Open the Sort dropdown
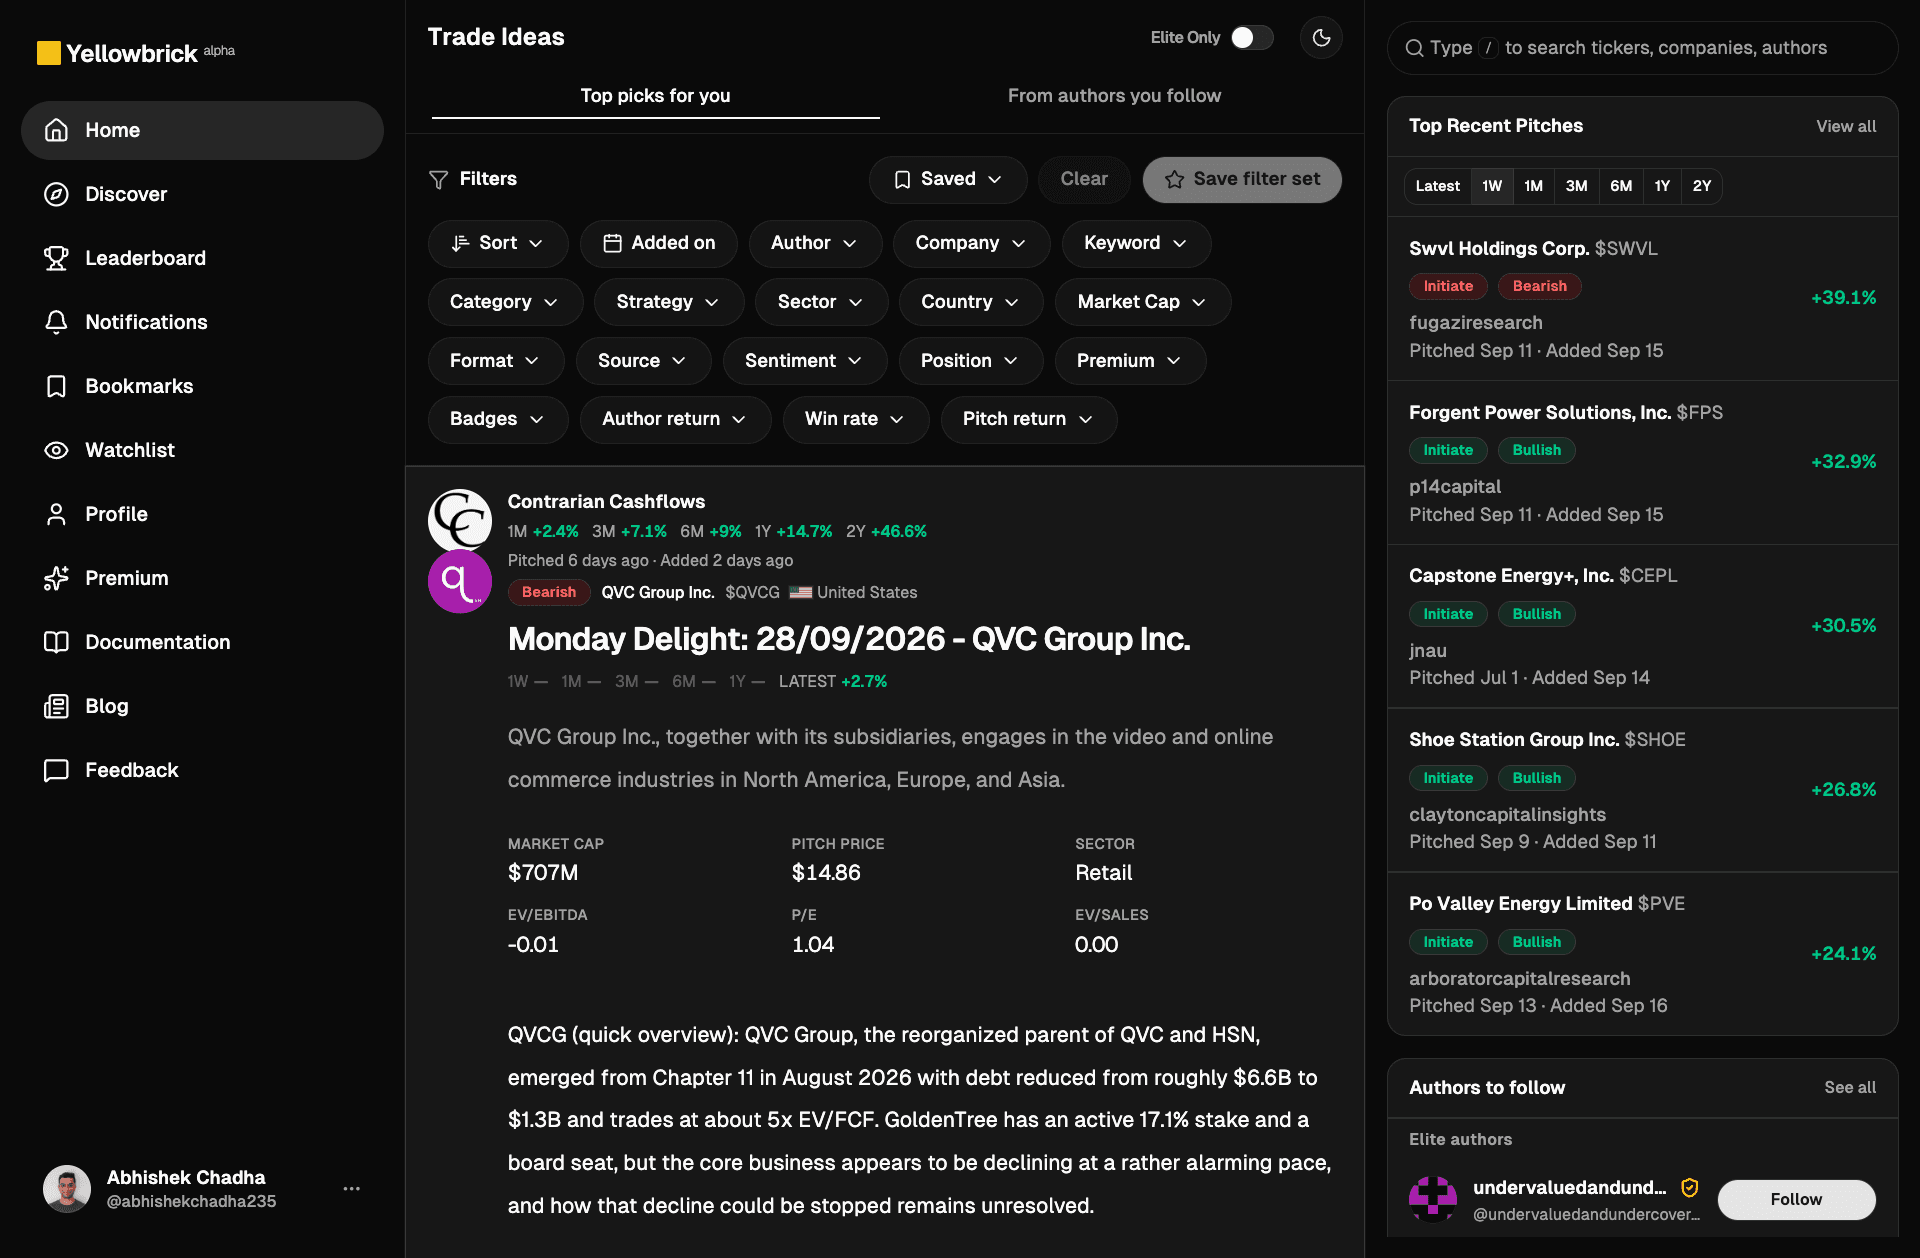 [497, 243]
